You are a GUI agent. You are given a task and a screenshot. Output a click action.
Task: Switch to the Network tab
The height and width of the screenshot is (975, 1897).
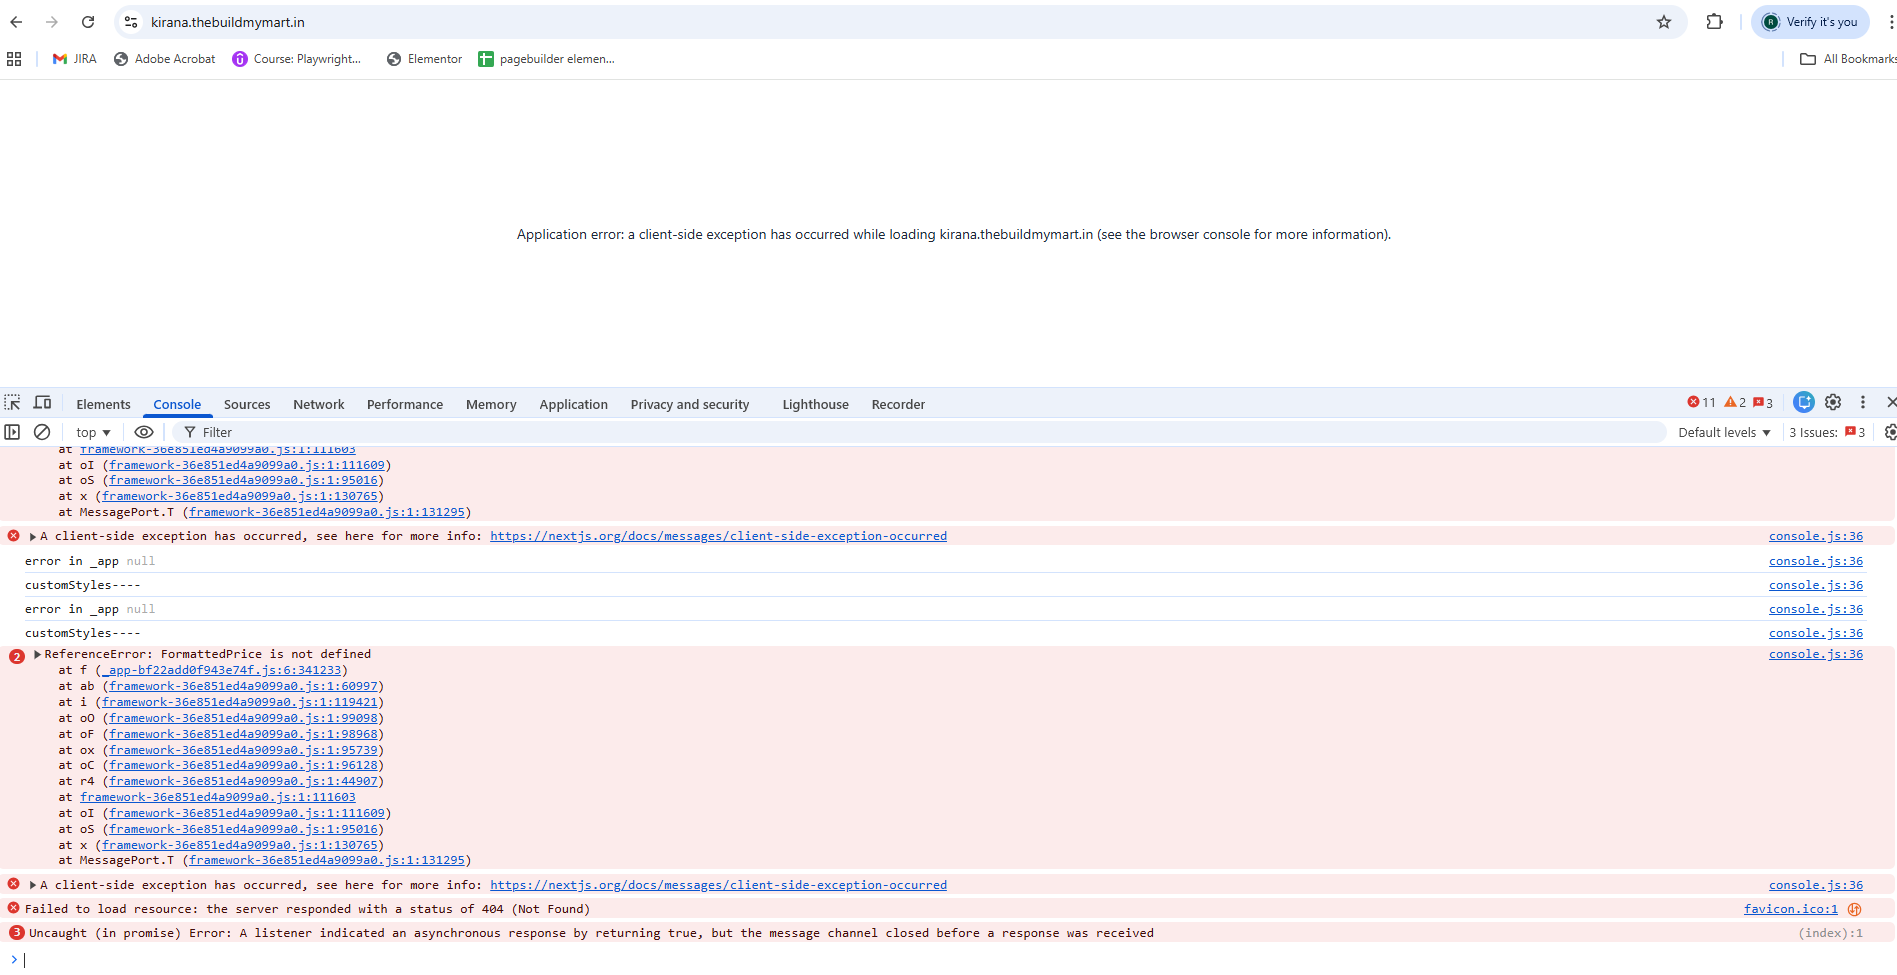319,404
